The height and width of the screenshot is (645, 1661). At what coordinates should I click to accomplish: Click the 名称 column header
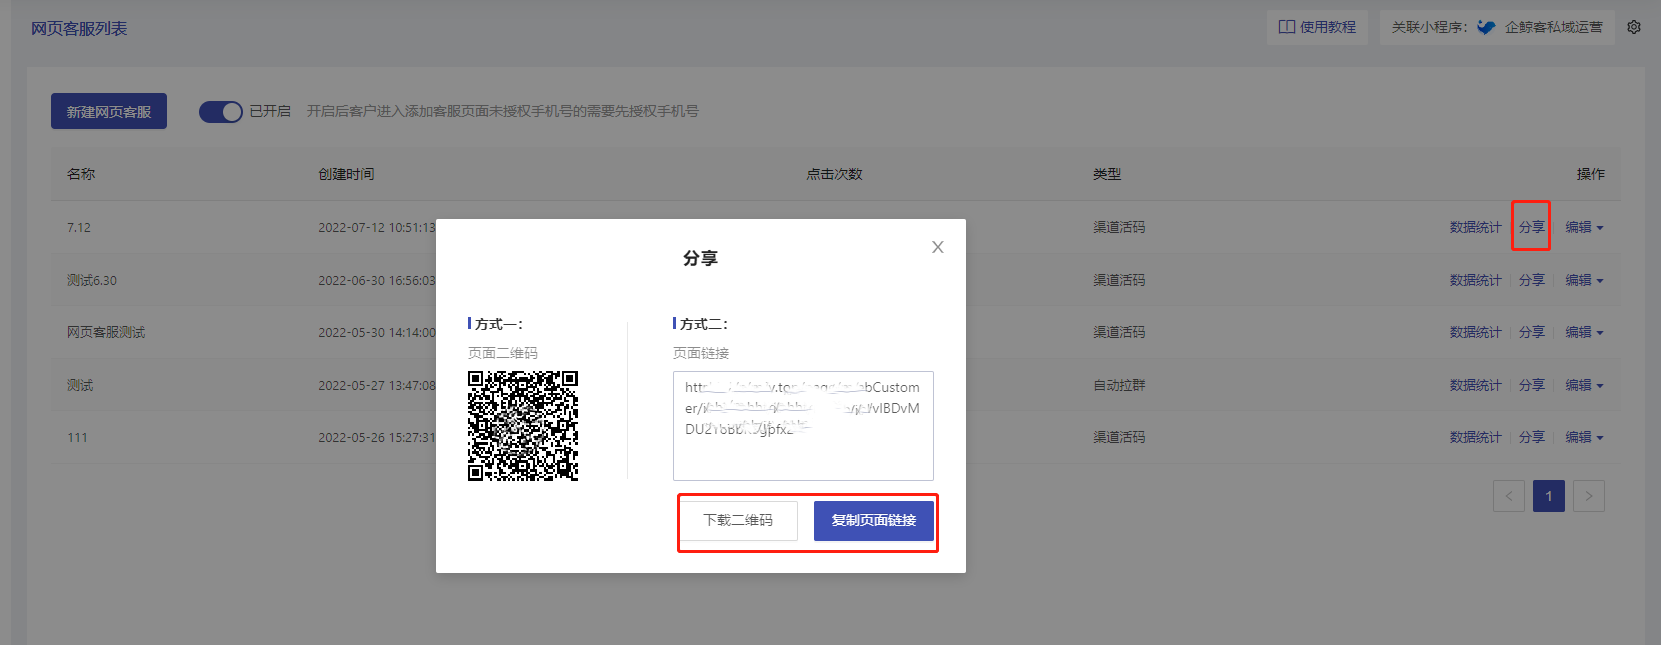point(81,174)
